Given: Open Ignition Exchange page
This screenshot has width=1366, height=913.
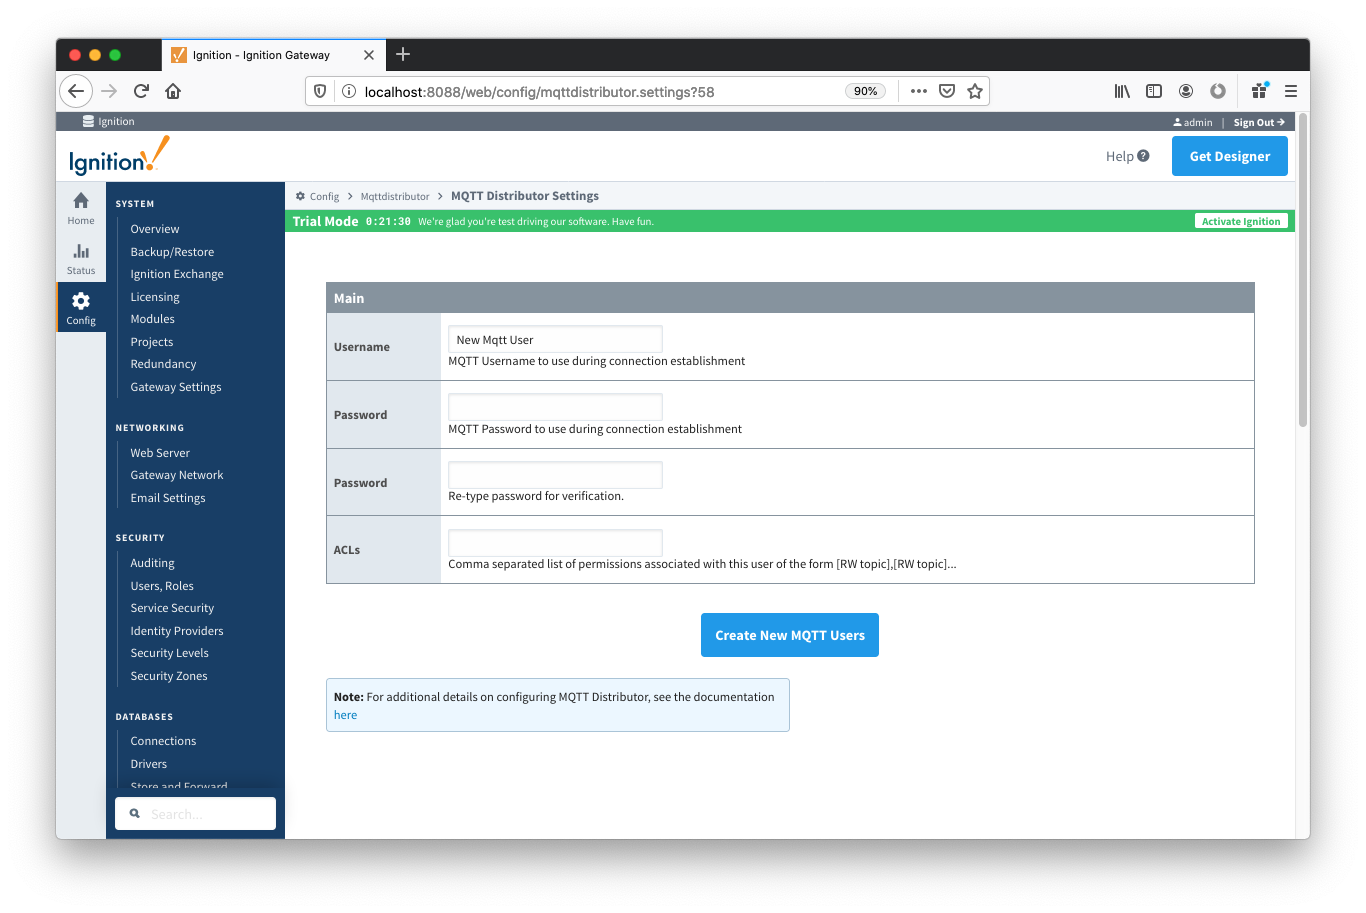Looking at the screenshot, I should coord(177,274).
